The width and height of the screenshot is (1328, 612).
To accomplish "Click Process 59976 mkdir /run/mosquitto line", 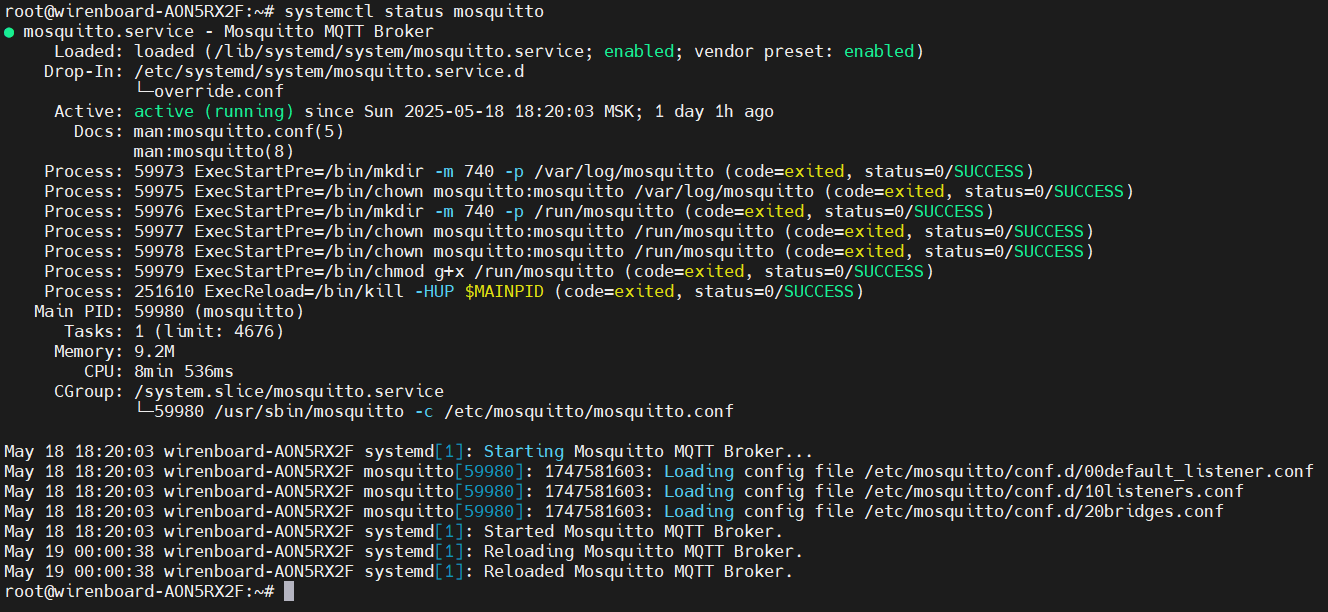I will click(x=519, y=211).
